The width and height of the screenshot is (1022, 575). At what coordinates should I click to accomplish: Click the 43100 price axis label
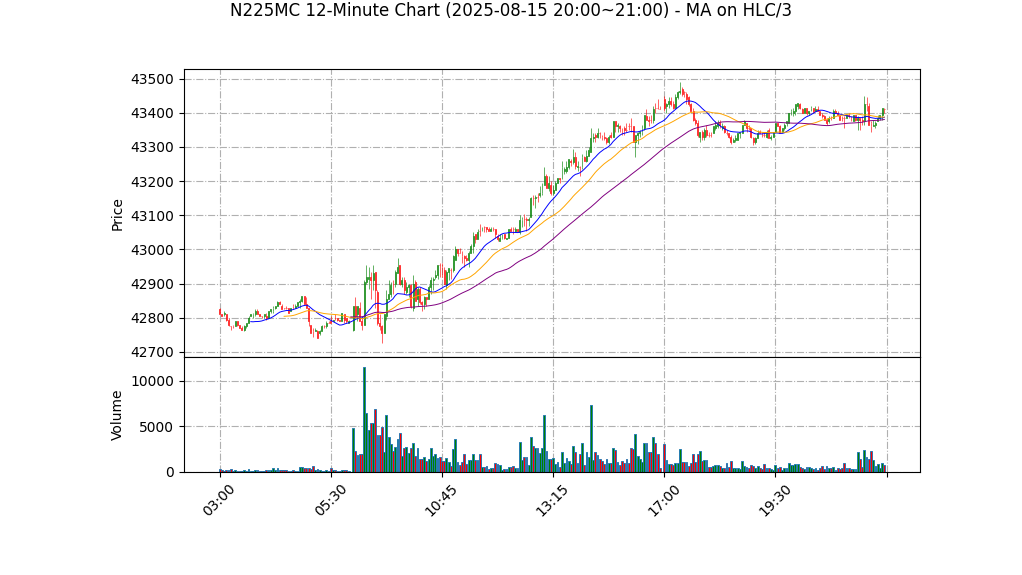(x=153, y=216)
